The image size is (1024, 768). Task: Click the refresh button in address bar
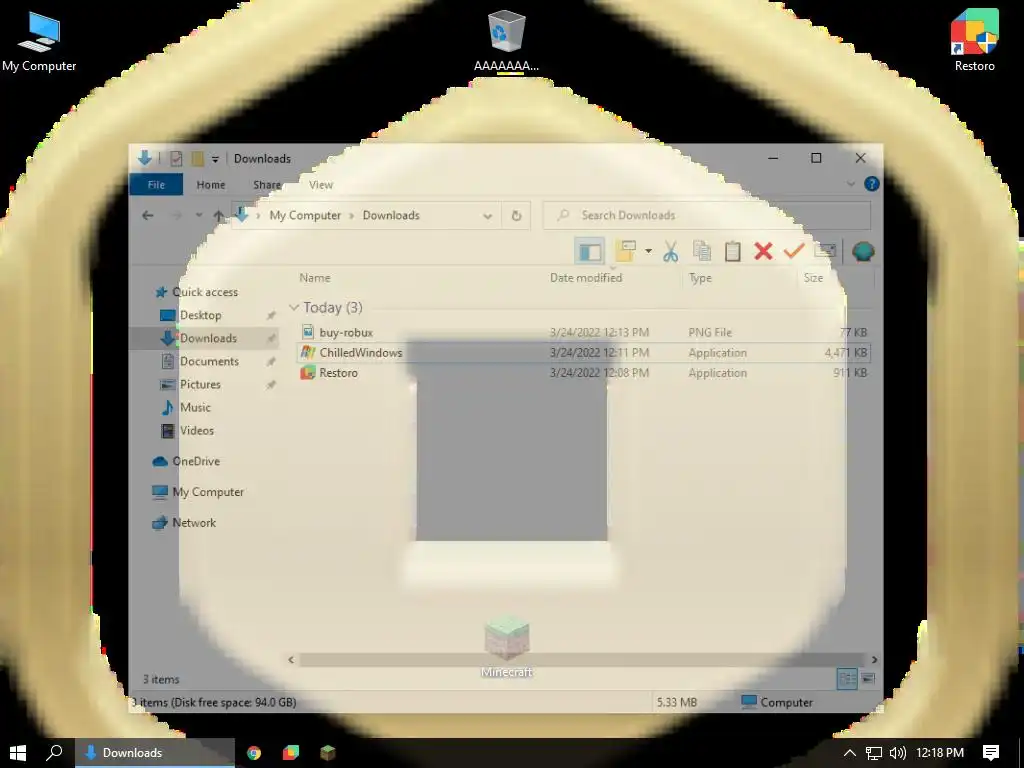click(x=517, y=216)
